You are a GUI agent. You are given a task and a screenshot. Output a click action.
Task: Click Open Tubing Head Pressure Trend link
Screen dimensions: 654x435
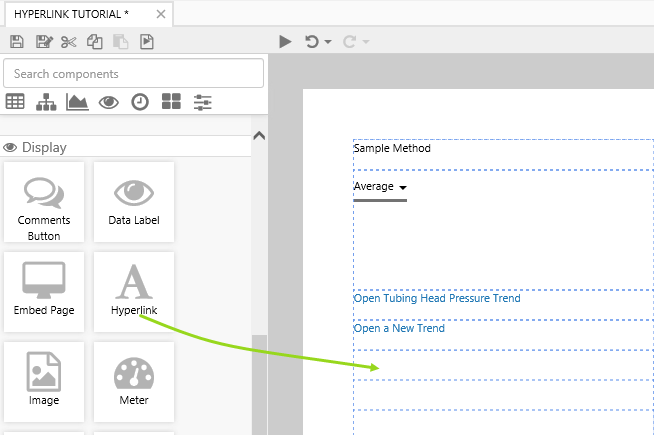(x=437, y=298)
